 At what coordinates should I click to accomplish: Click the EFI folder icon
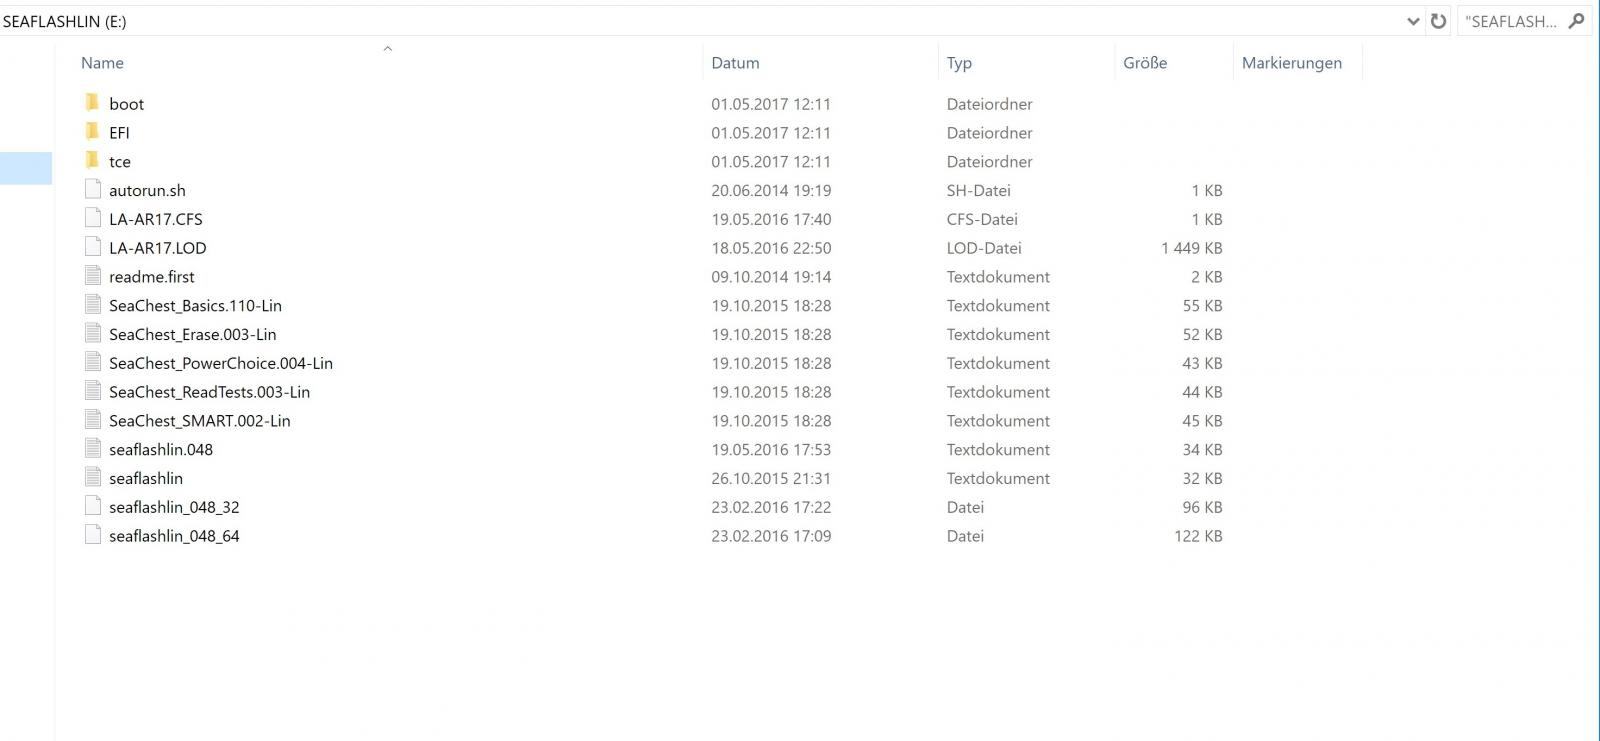pyautogui.click(x=92, y=132)
